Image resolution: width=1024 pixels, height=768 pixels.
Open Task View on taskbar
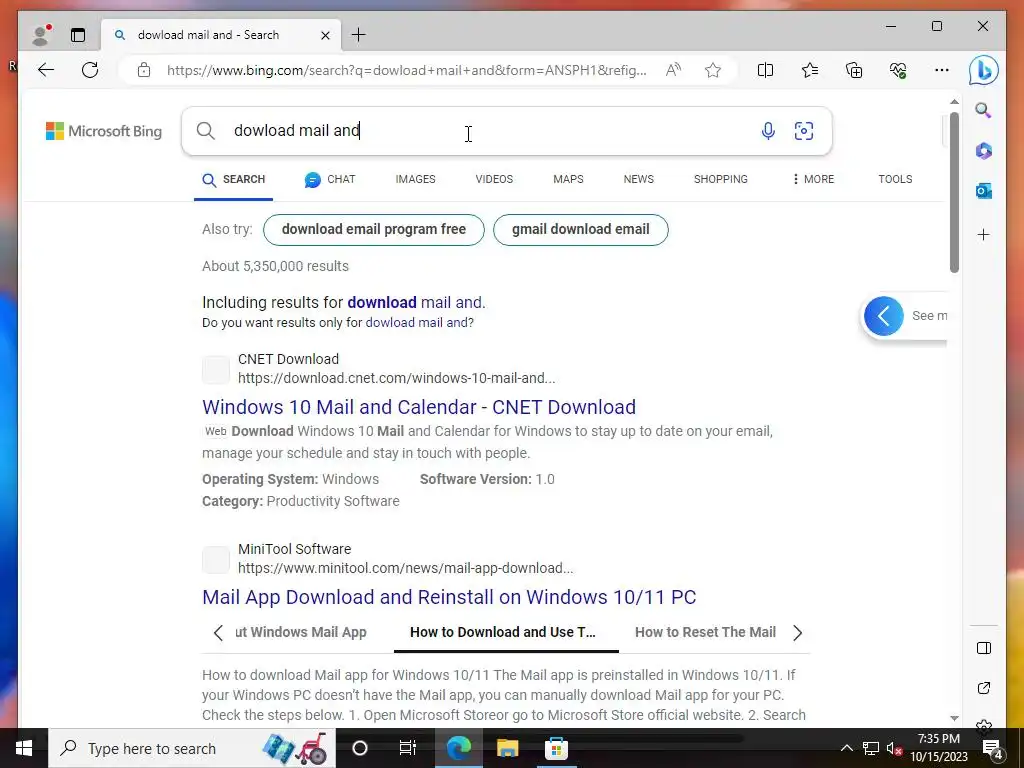pos(408,748)
